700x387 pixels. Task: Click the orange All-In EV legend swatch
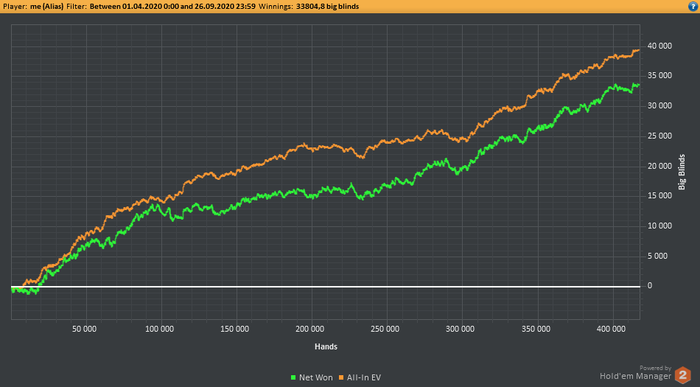341,378
